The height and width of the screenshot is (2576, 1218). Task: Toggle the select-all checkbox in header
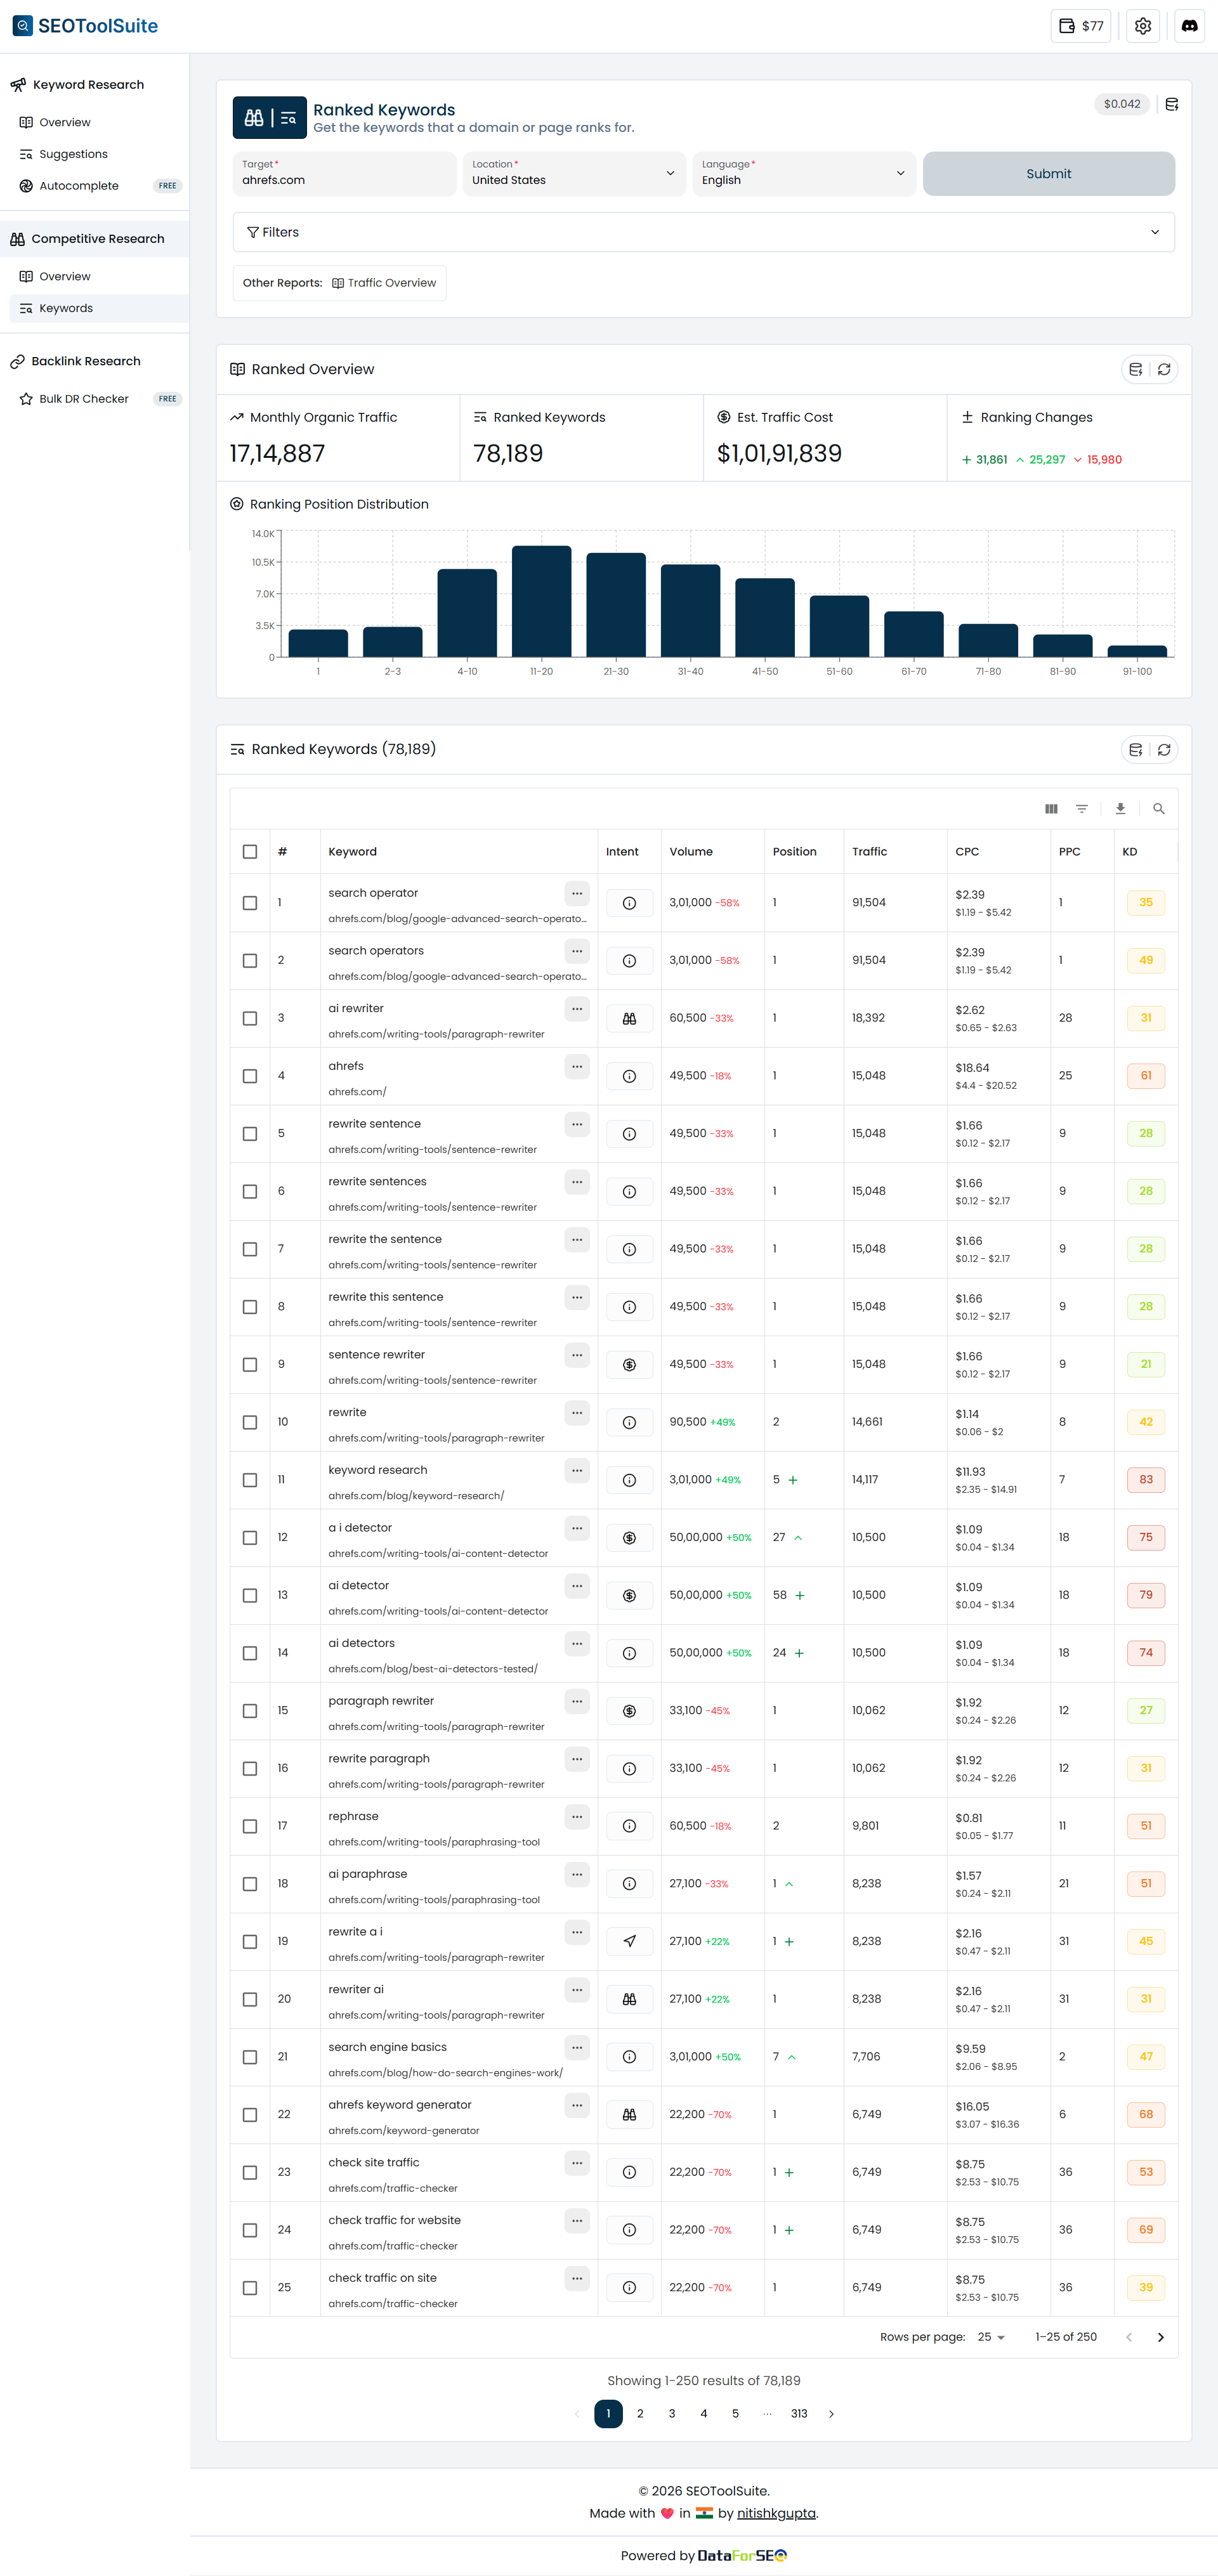pos(250,852)
